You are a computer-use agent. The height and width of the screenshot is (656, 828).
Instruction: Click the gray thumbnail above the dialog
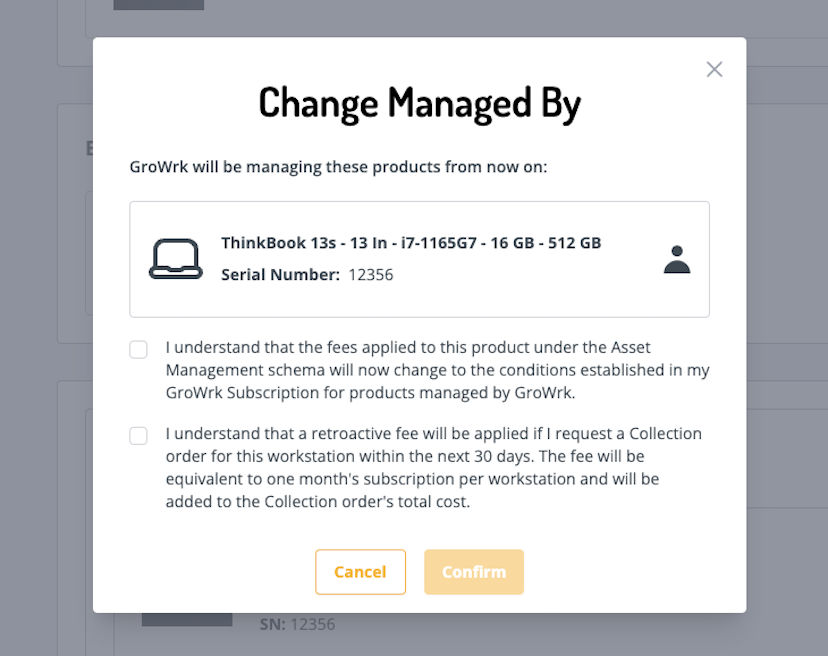coord(158,5)
